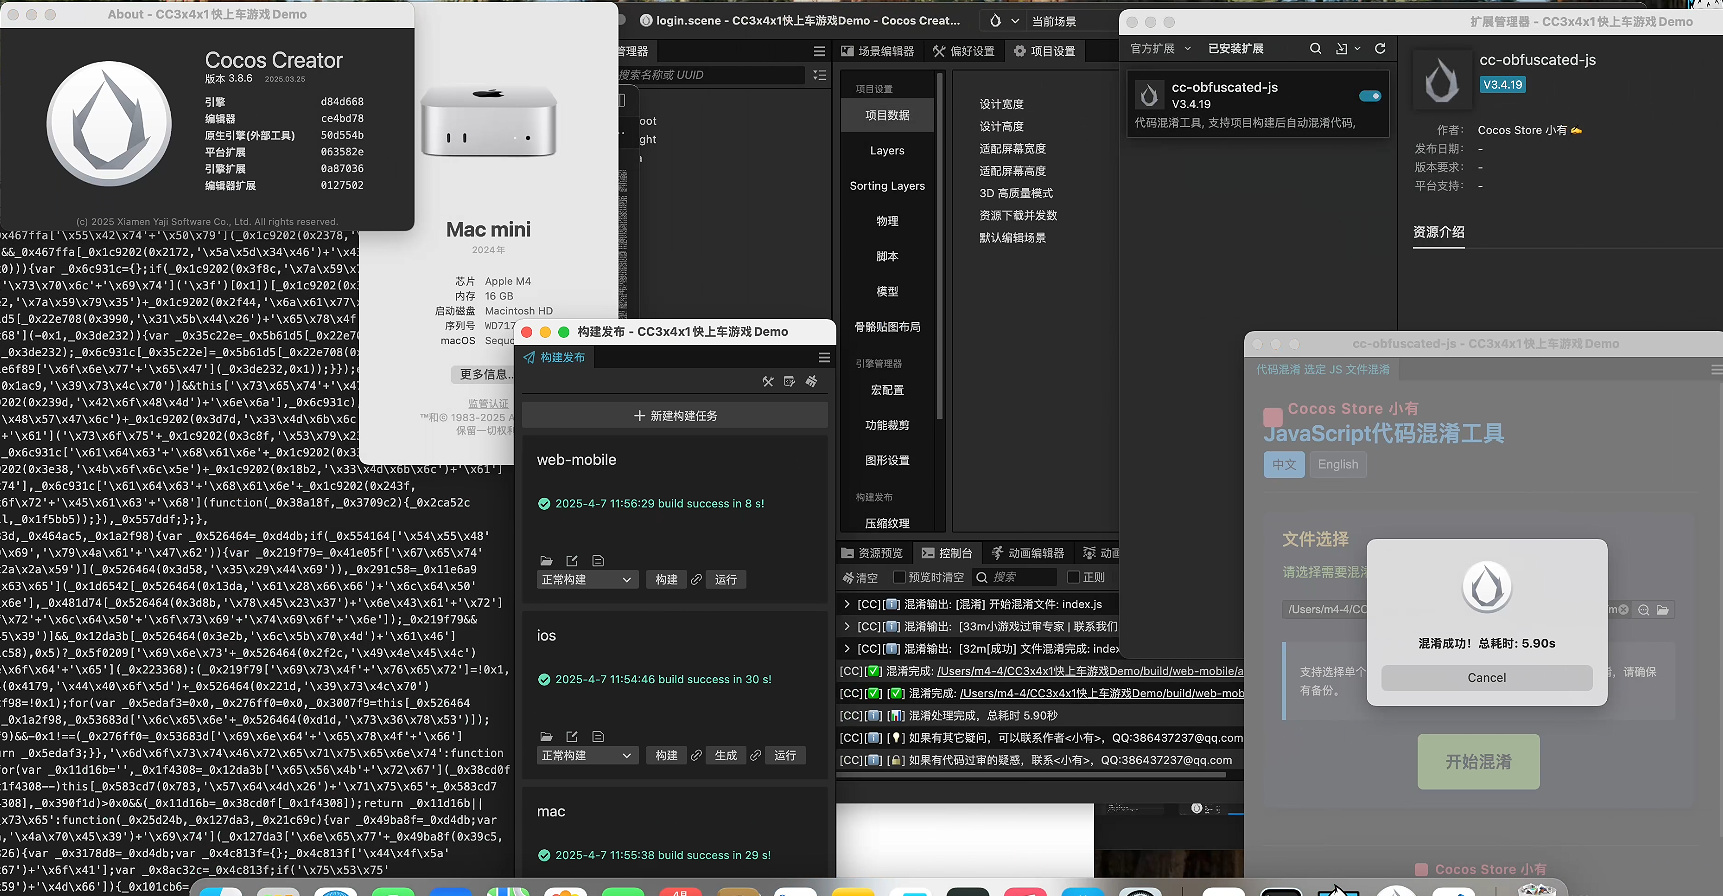Open build panel hamburger menu
The image size is (1723, 896).
click(x=824, y=357)
